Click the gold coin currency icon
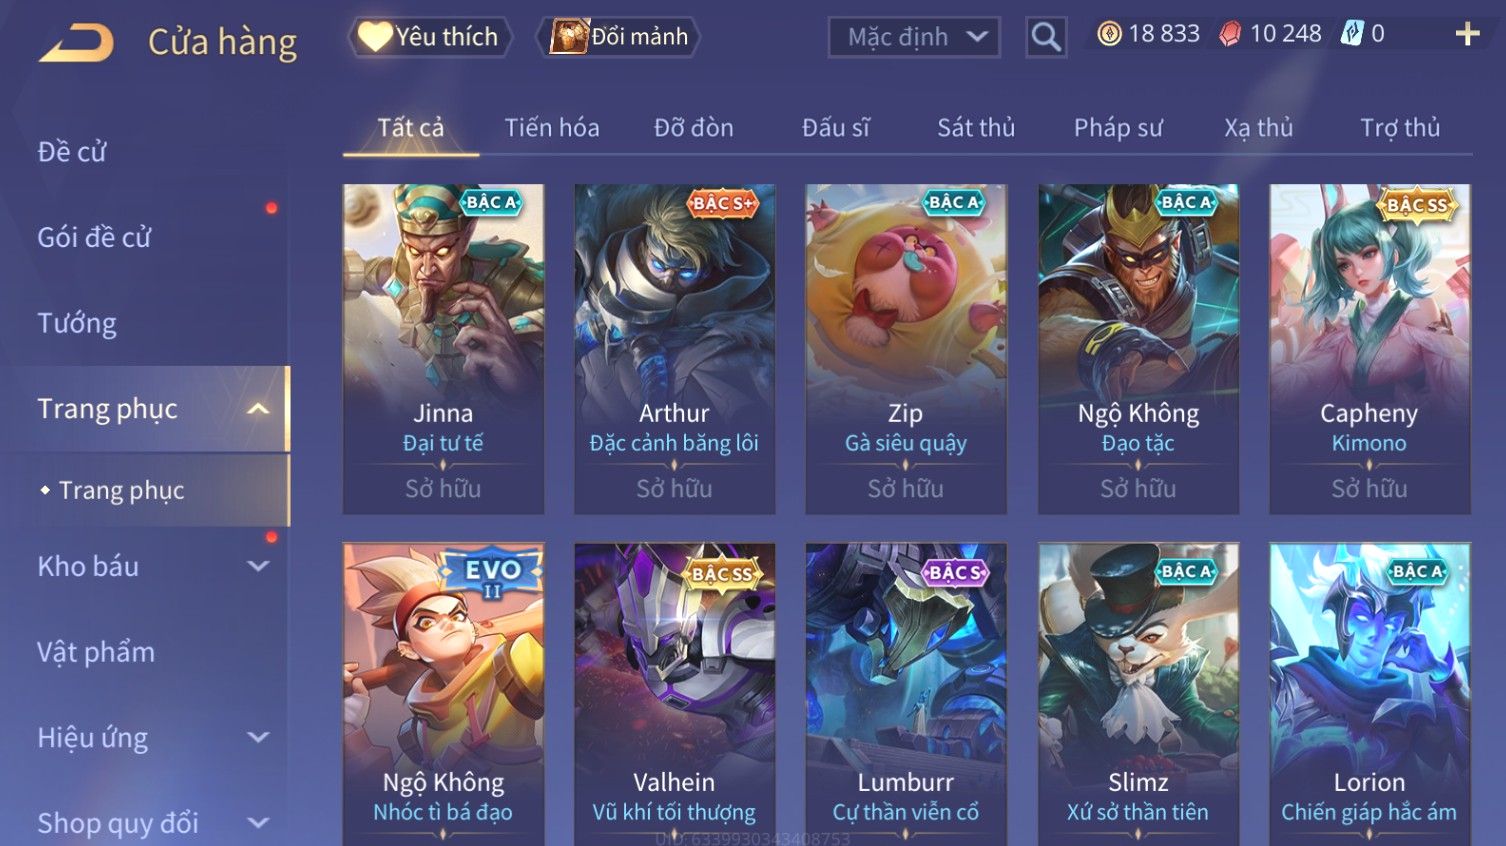Viewport: 1506px width, 846px height. pyautogui.click(x=1109, y=34)
